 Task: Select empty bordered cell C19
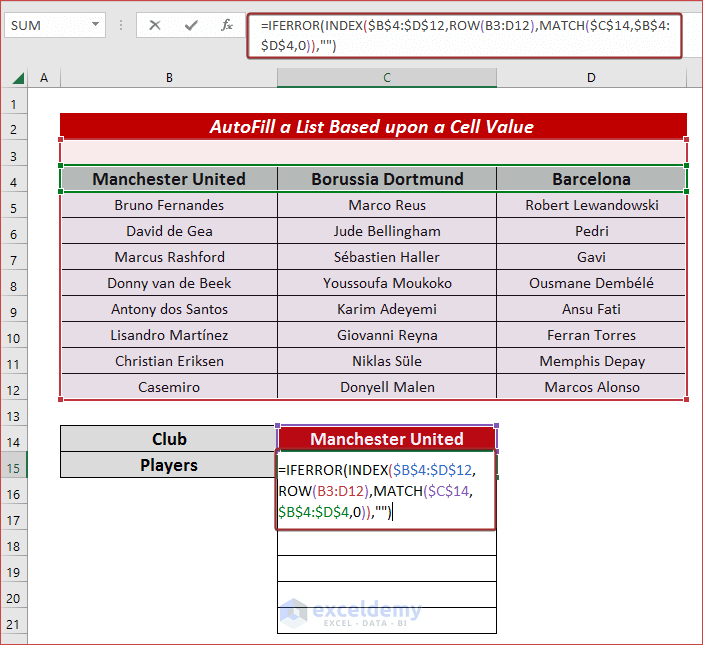pyautogui.click(x=387, y=569)
